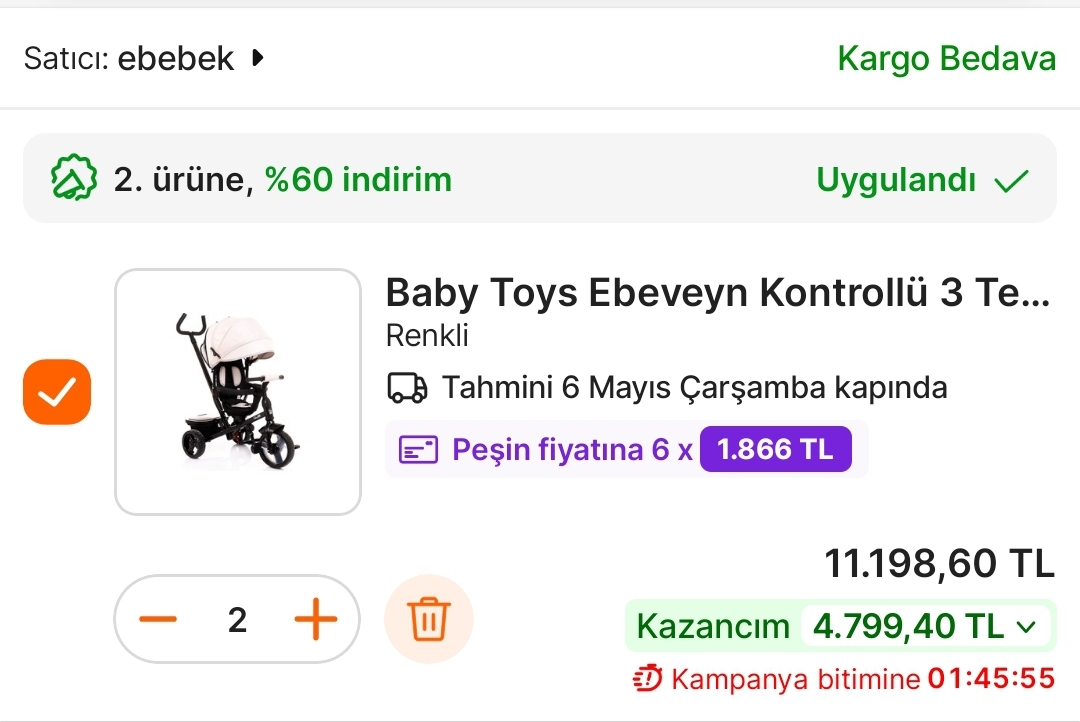Open the %60 indirim campaign text

tap(358, 180)
